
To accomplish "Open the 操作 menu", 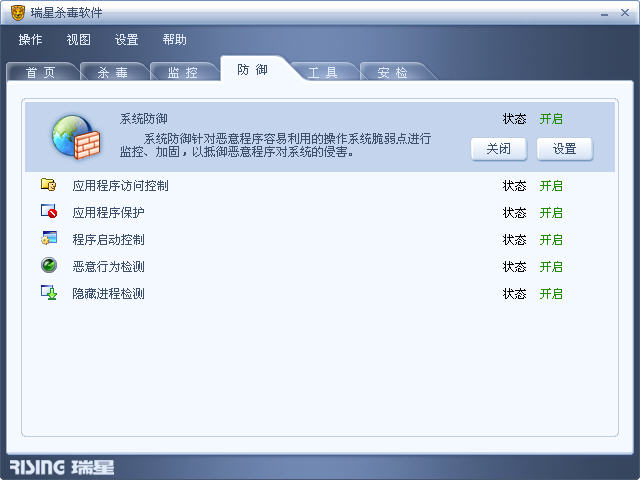I will [x=30, y=40].
